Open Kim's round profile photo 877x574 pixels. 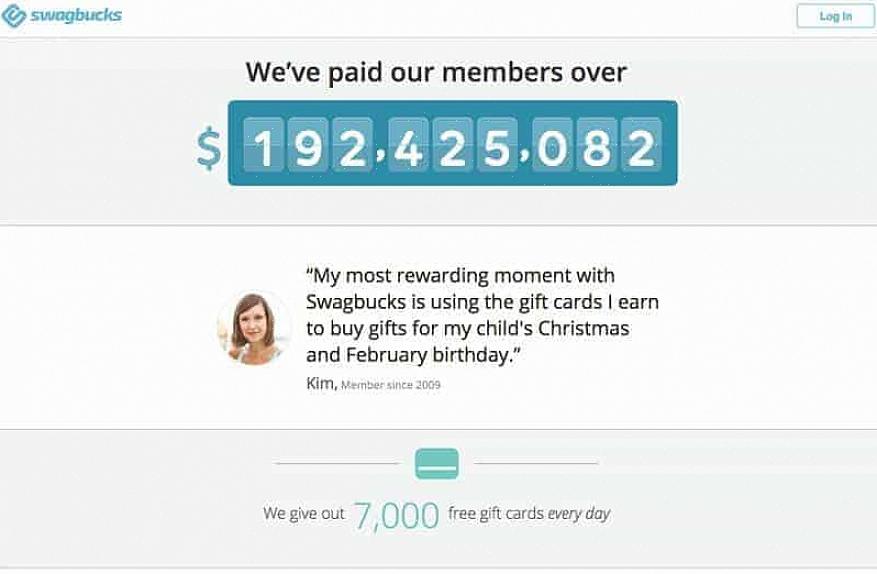[x=254, y=328]
